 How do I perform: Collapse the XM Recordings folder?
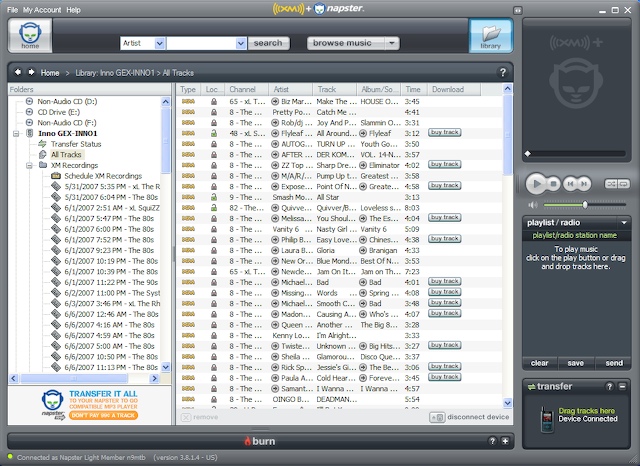[29, 165]
